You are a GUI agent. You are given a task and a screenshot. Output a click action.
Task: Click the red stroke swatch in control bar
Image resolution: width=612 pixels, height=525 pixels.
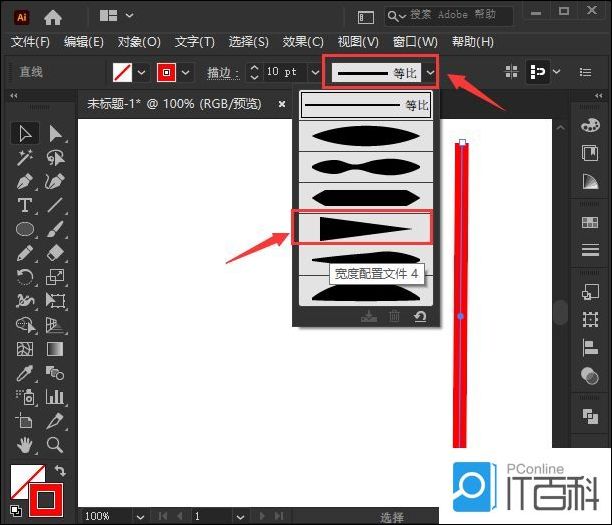pos(166,73)
